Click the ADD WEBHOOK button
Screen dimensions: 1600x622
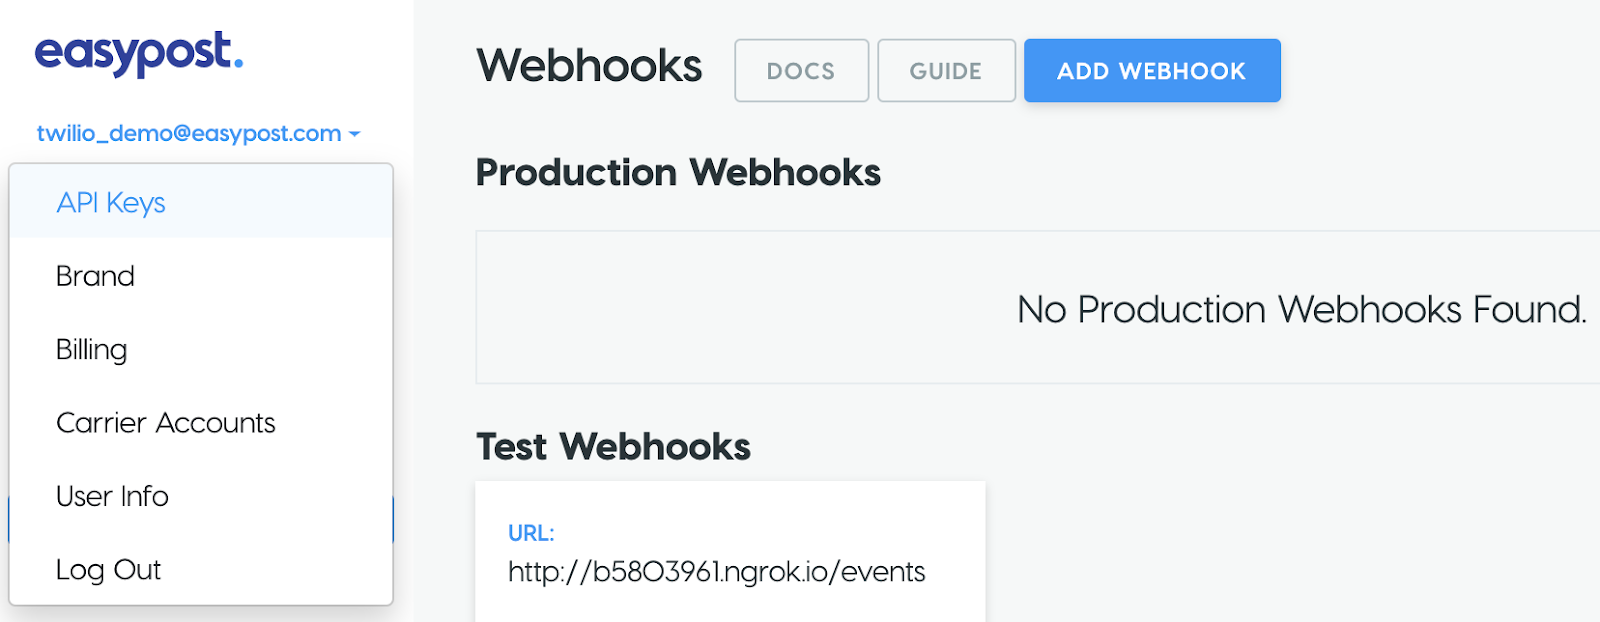pyautogui.click(x=1152, y=71)
